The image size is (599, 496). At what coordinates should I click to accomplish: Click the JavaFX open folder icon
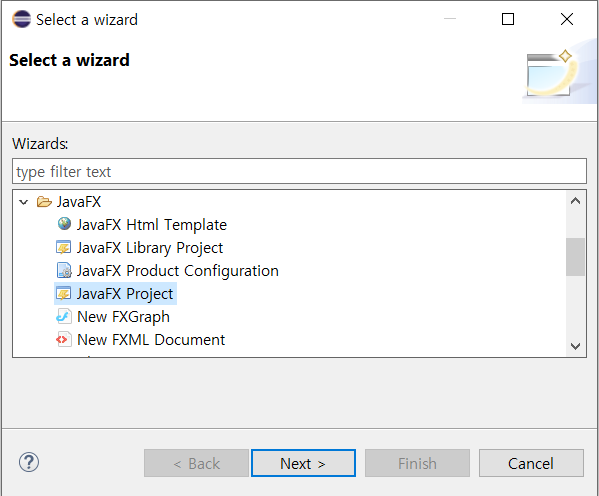(44, 201)
